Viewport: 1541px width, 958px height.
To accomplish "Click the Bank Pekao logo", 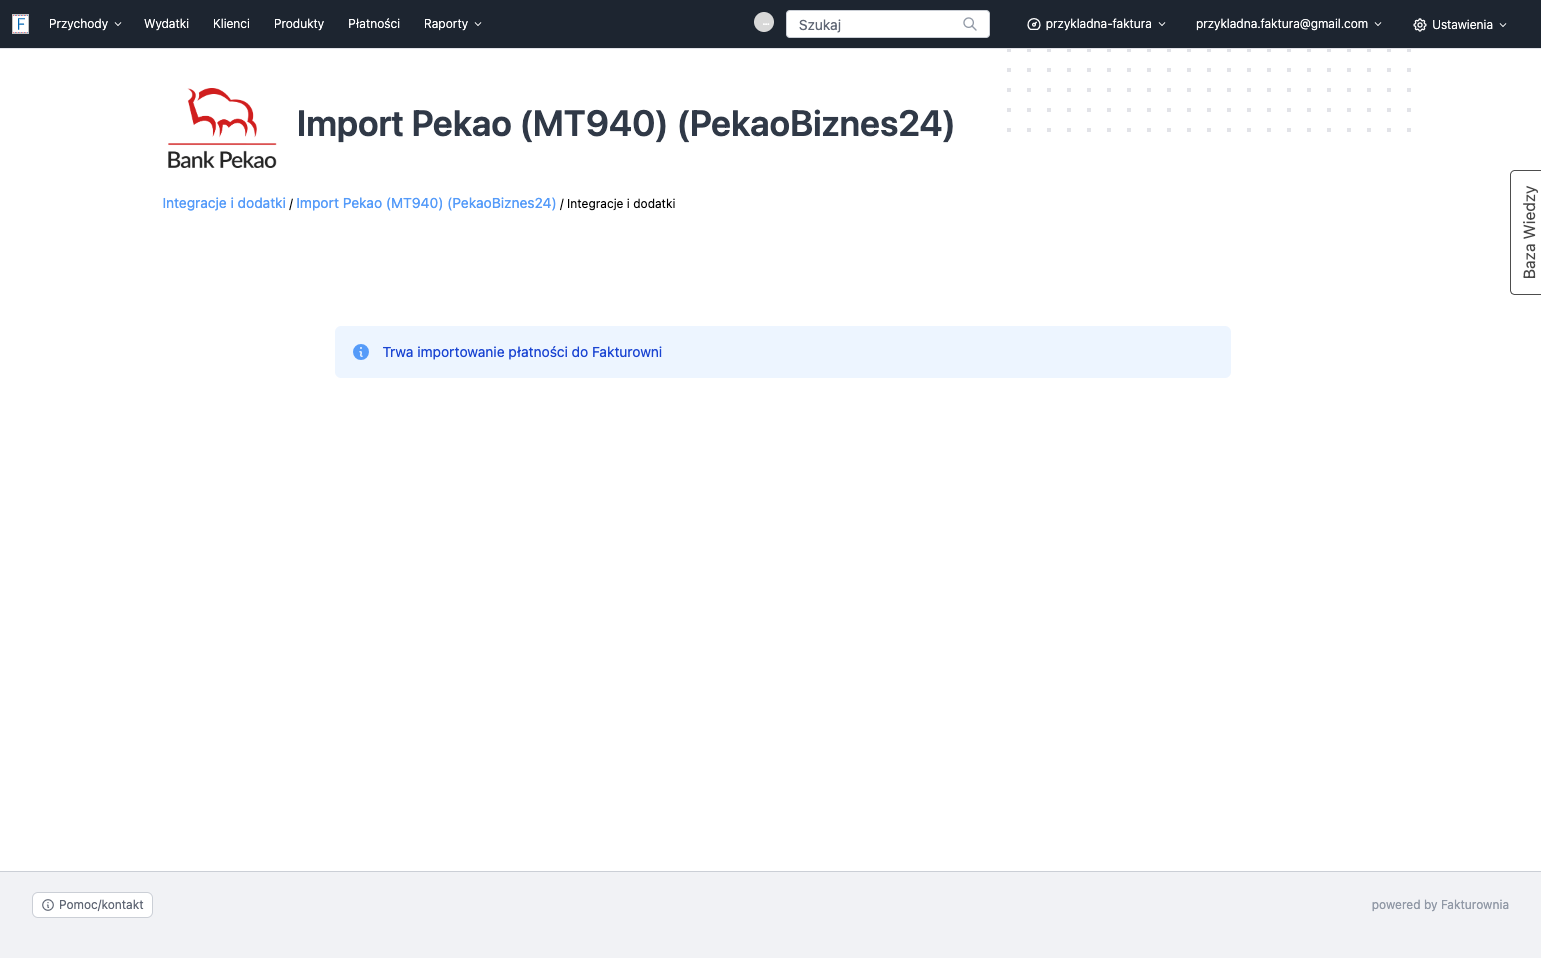I will [222, 129].
